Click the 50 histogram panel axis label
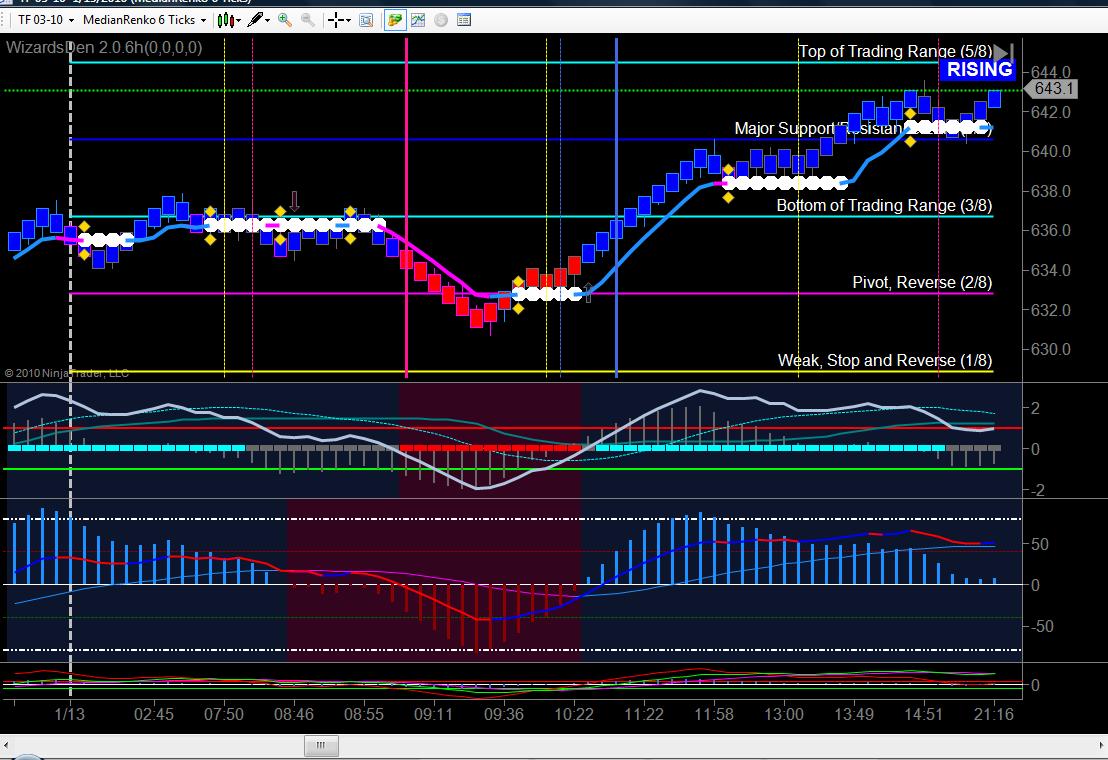 tap(1040, 544)
